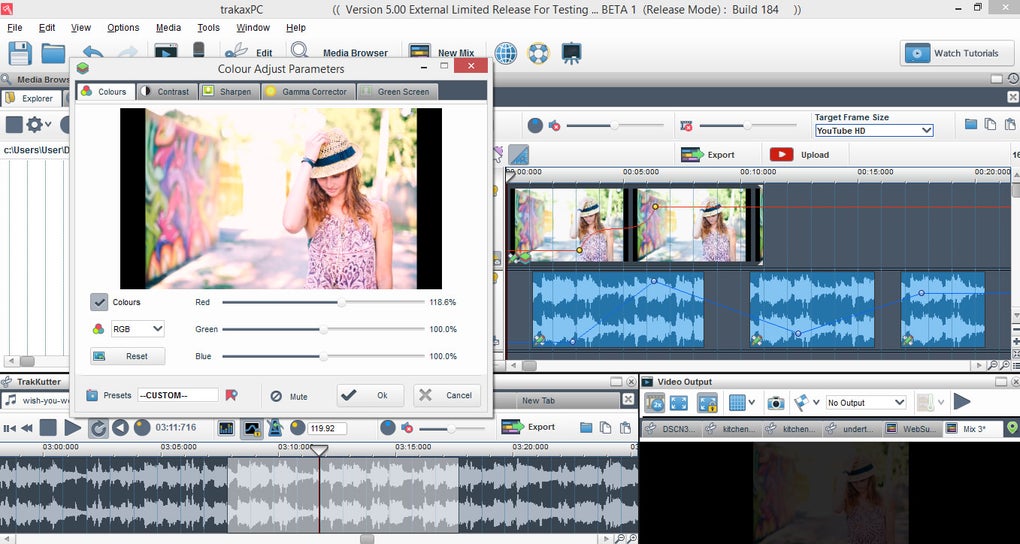Click the Save floppy disk icon

click(20, 53)
